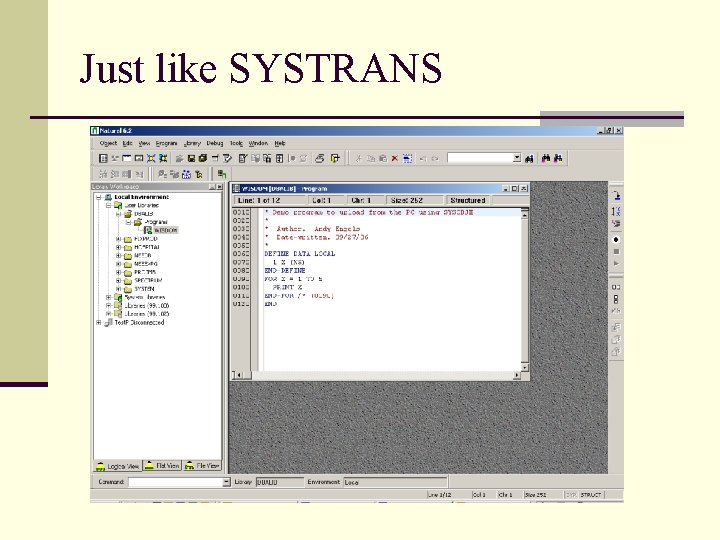Screen dimensions: 720x540
Task: Switch to the Logical View tab
Action: pyautogui.click(x=118, y=466)
